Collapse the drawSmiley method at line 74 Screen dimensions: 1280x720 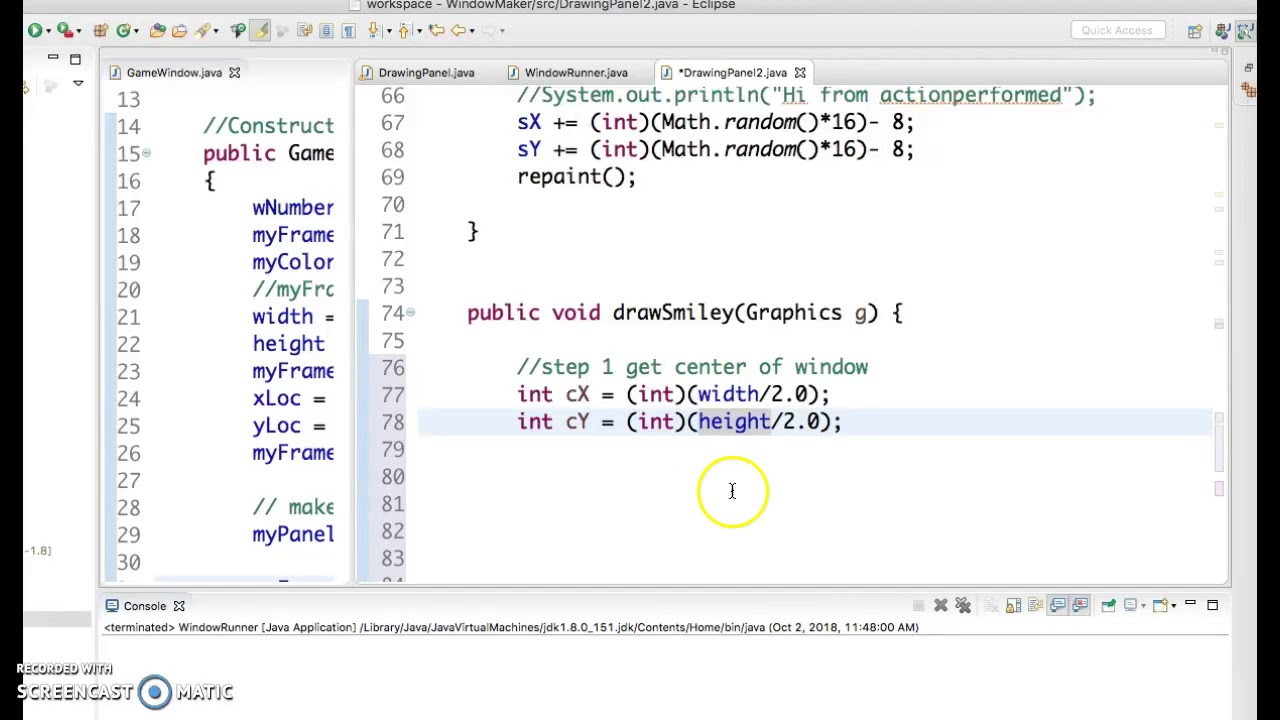pyautogui.click(x=410, y=312)
